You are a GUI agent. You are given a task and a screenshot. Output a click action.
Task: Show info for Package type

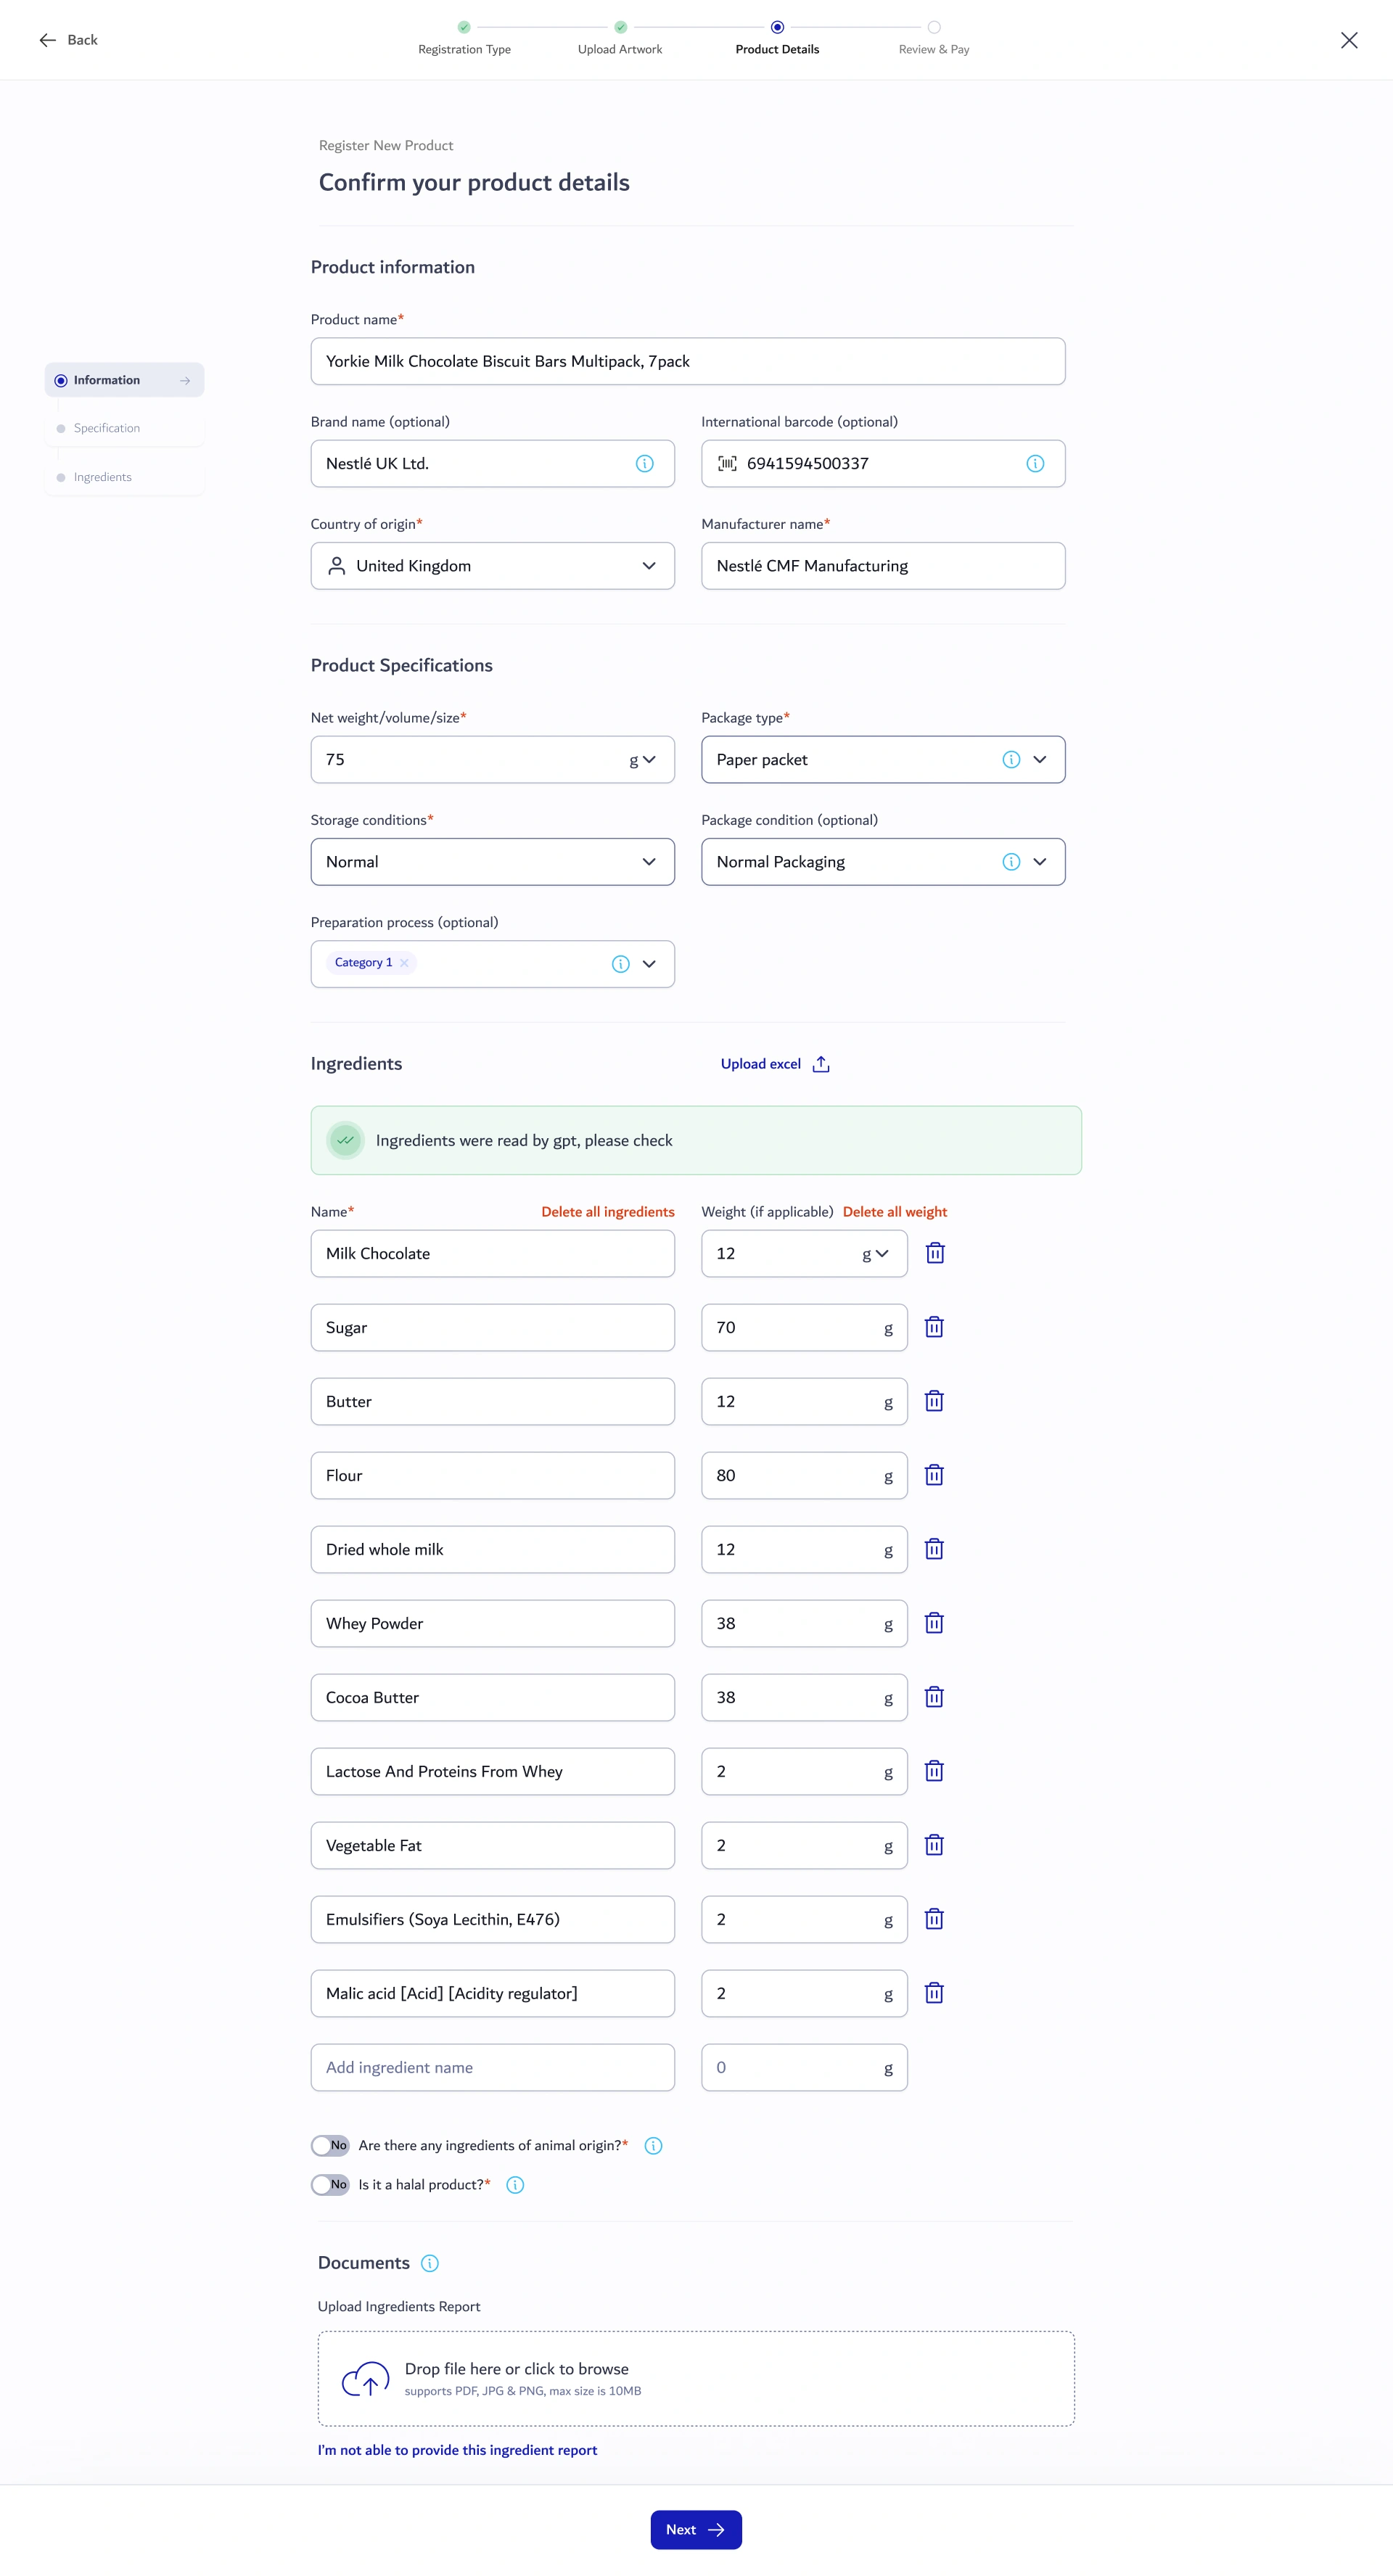point(1011,760)
